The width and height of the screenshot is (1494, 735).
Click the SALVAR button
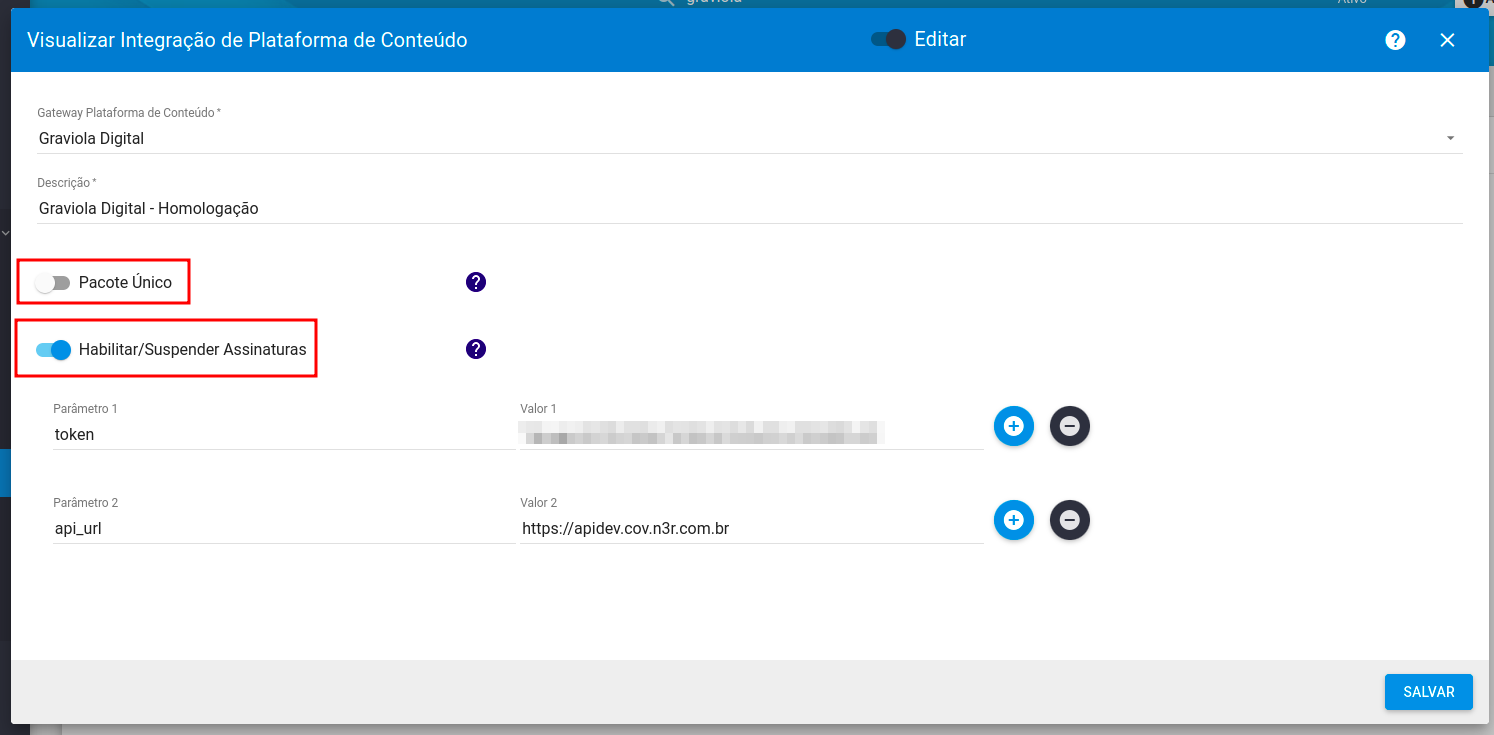coord(1428,692)
